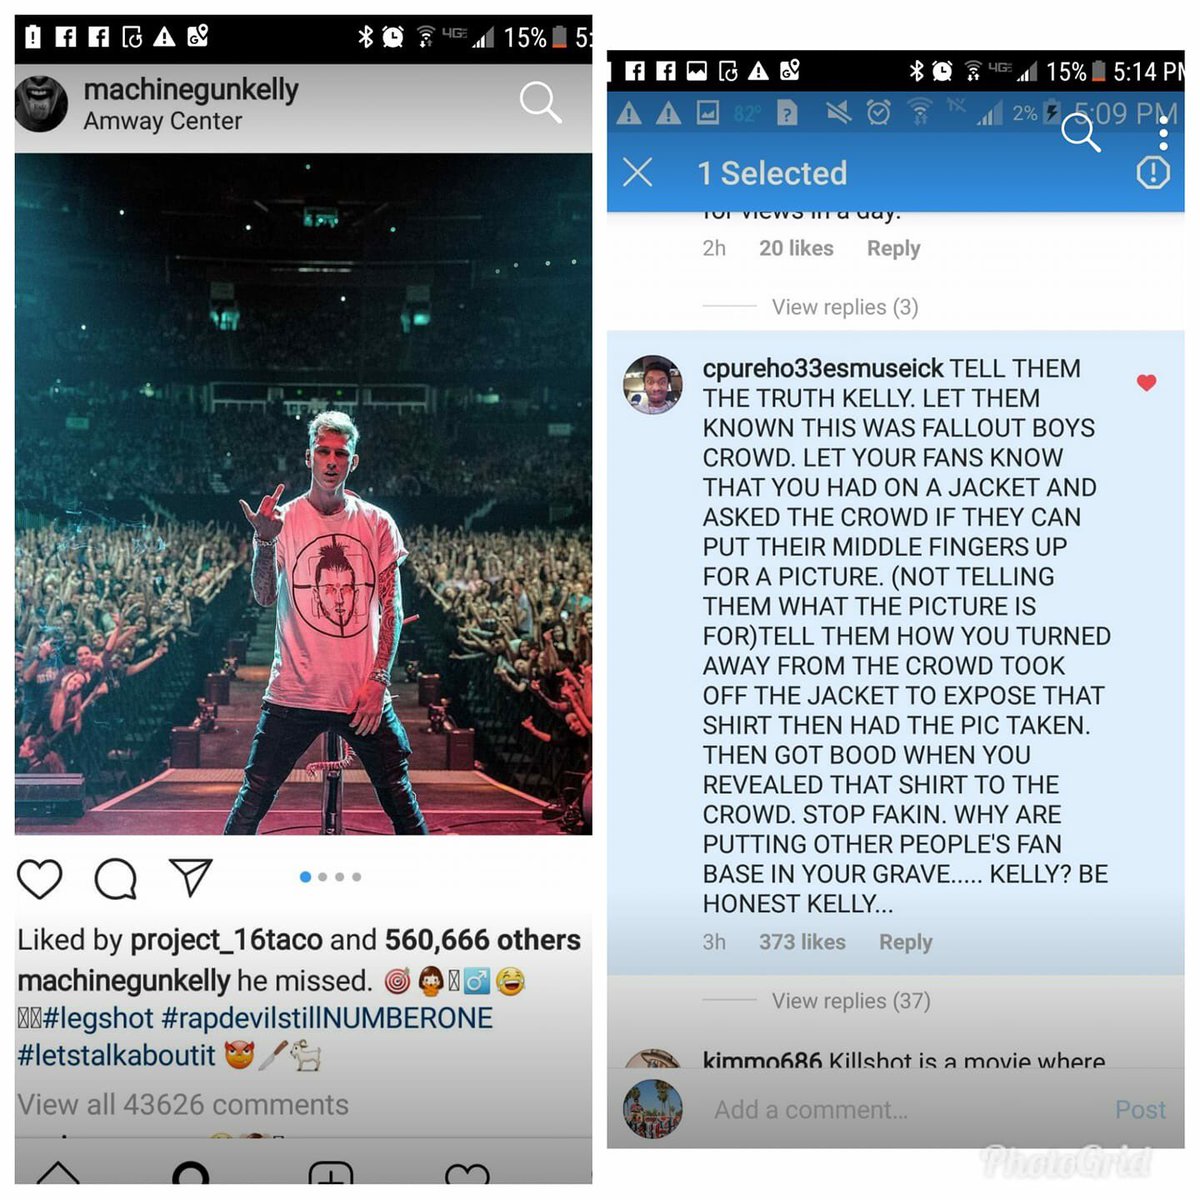Expand View replies (37)
The width and height of the screenshot is (1200, 1200).
(851, 1001)
